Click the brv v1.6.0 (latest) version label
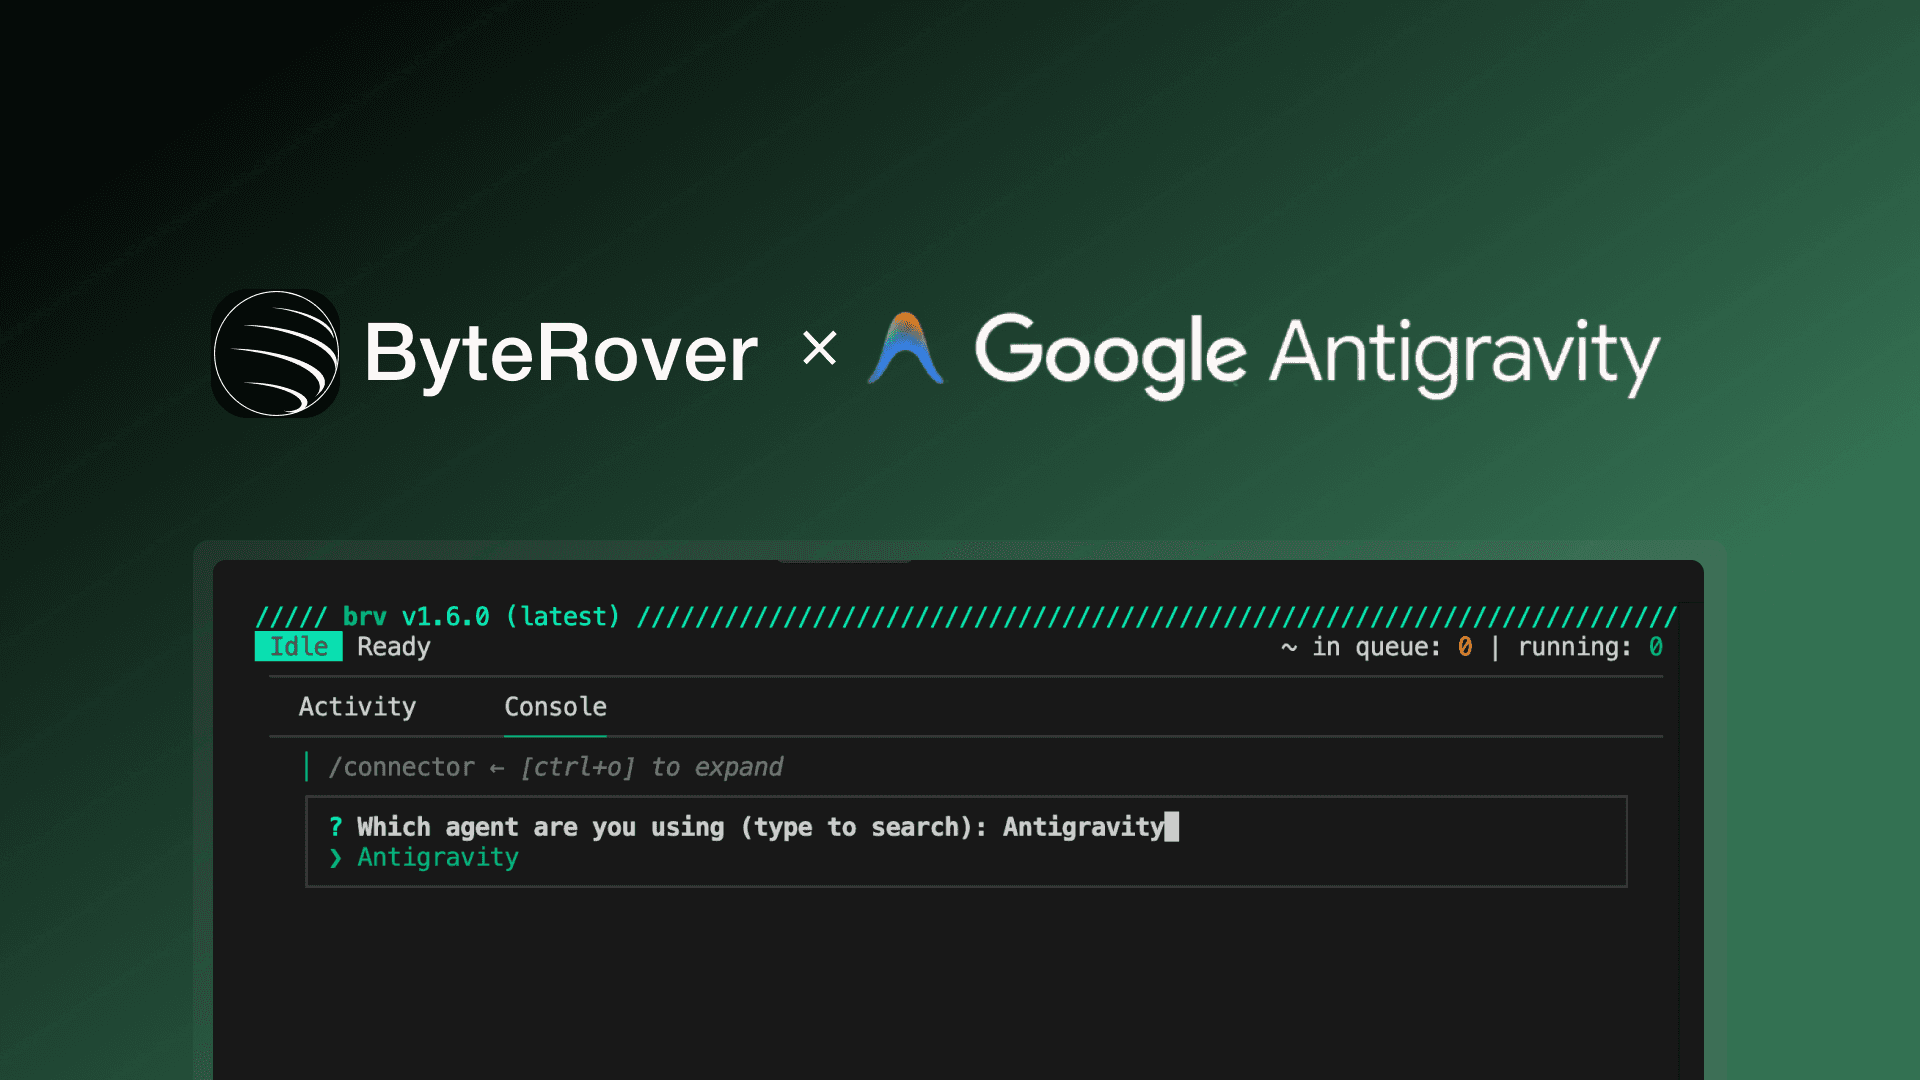Screen dimensions: 1920x1080 481,617
